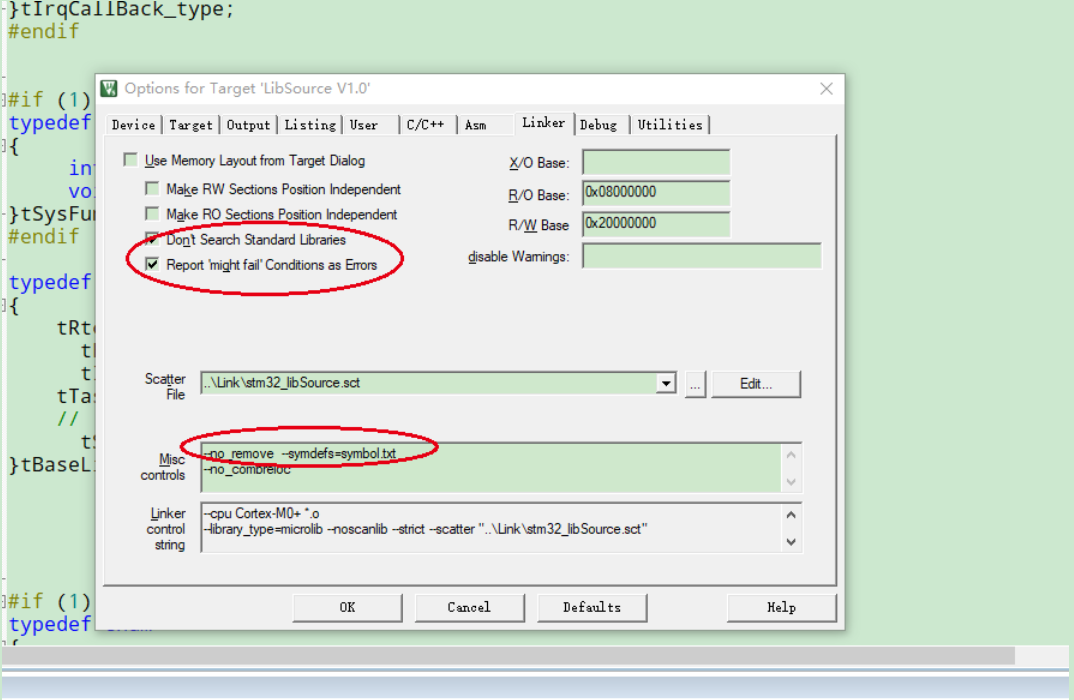Open the Asm tab

coord(476,125)
